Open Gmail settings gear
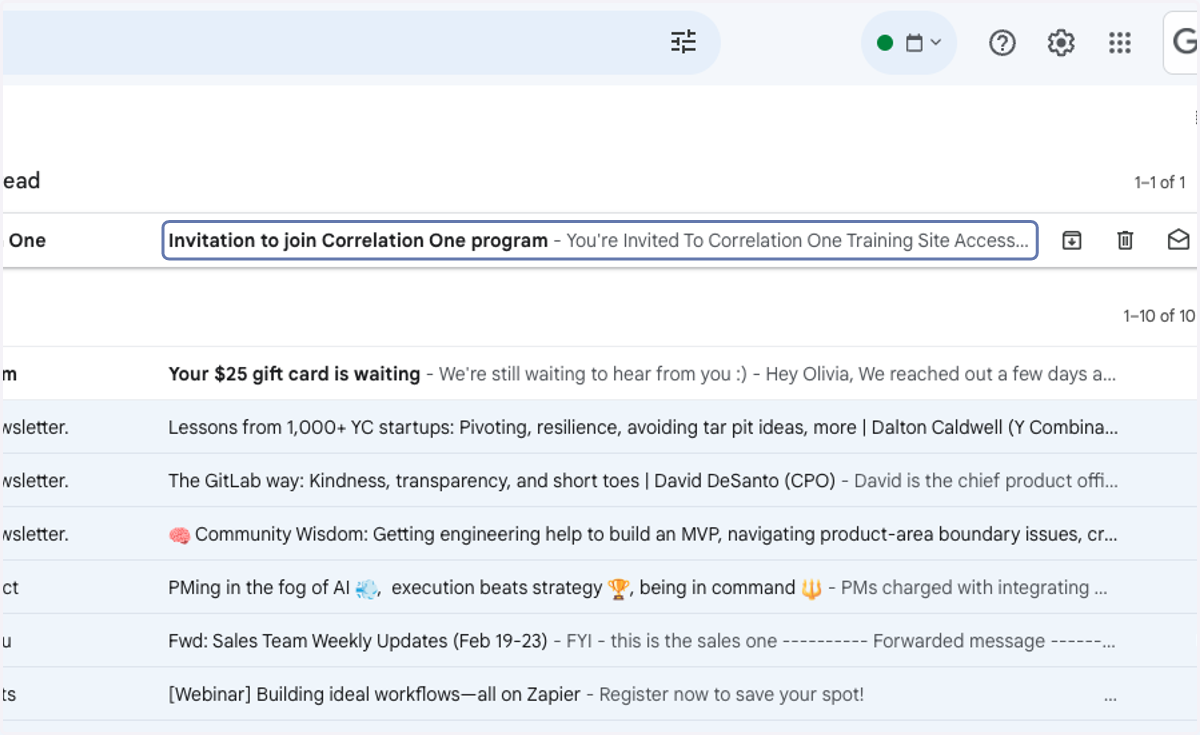 tap(1061, 43)
